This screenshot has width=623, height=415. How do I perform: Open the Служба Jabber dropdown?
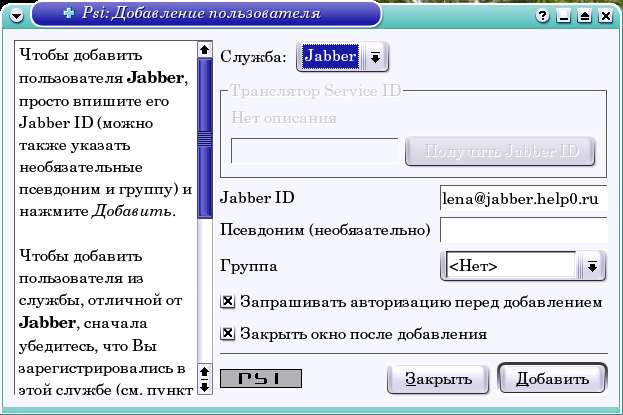pyautogui.click(x=342, y=57)
